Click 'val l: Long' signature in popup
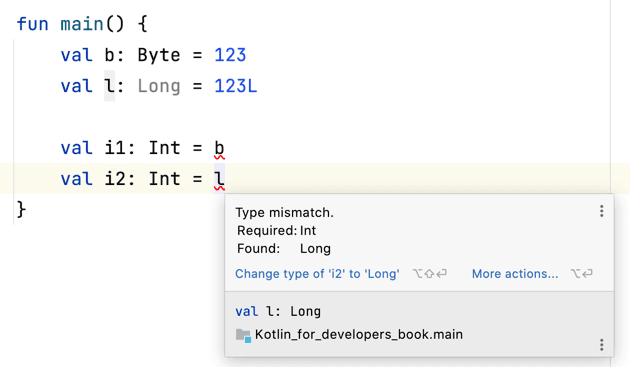 coord(278,312)
